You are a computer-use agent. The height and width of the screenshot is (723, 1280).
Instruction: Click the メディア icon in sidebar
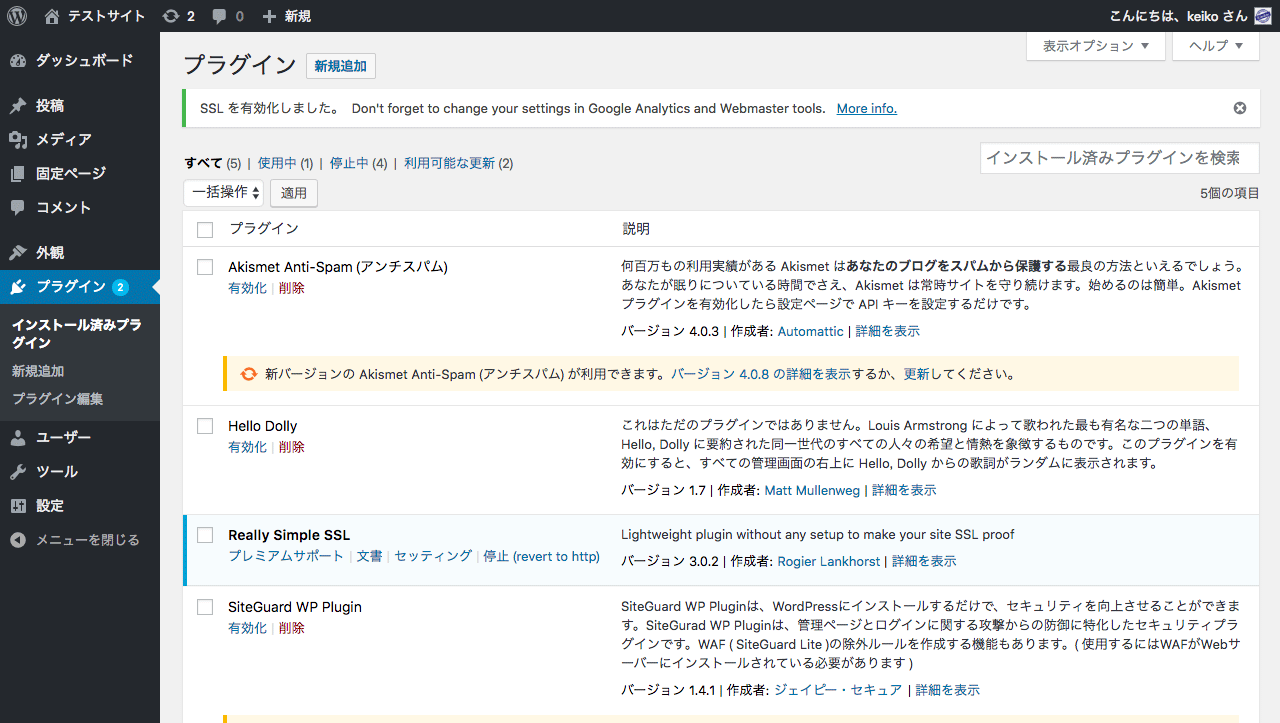coord(18,139)
